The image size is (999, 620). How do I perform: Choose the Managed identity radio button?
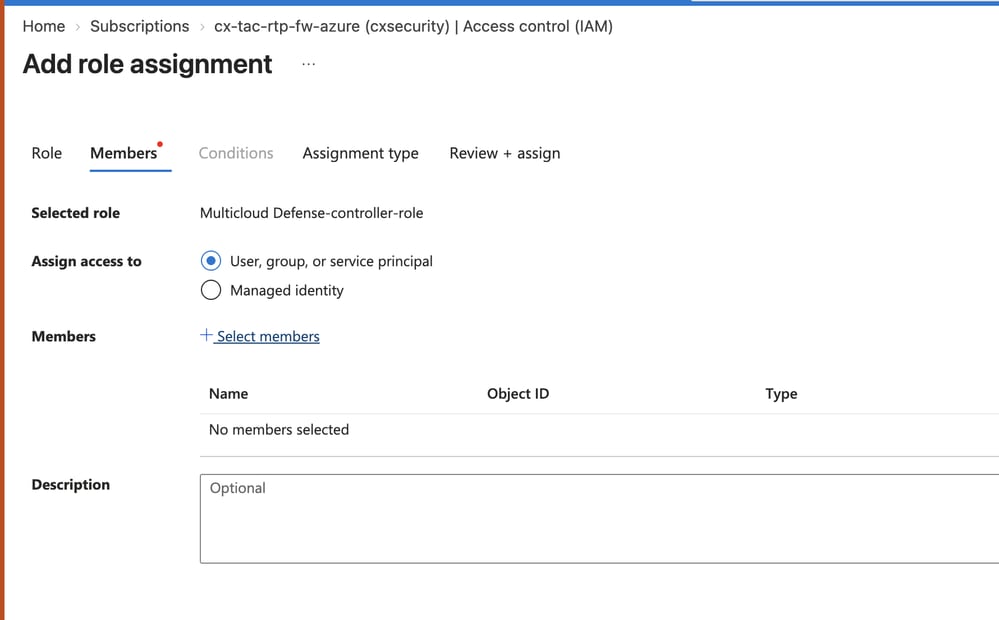[211, 290]
